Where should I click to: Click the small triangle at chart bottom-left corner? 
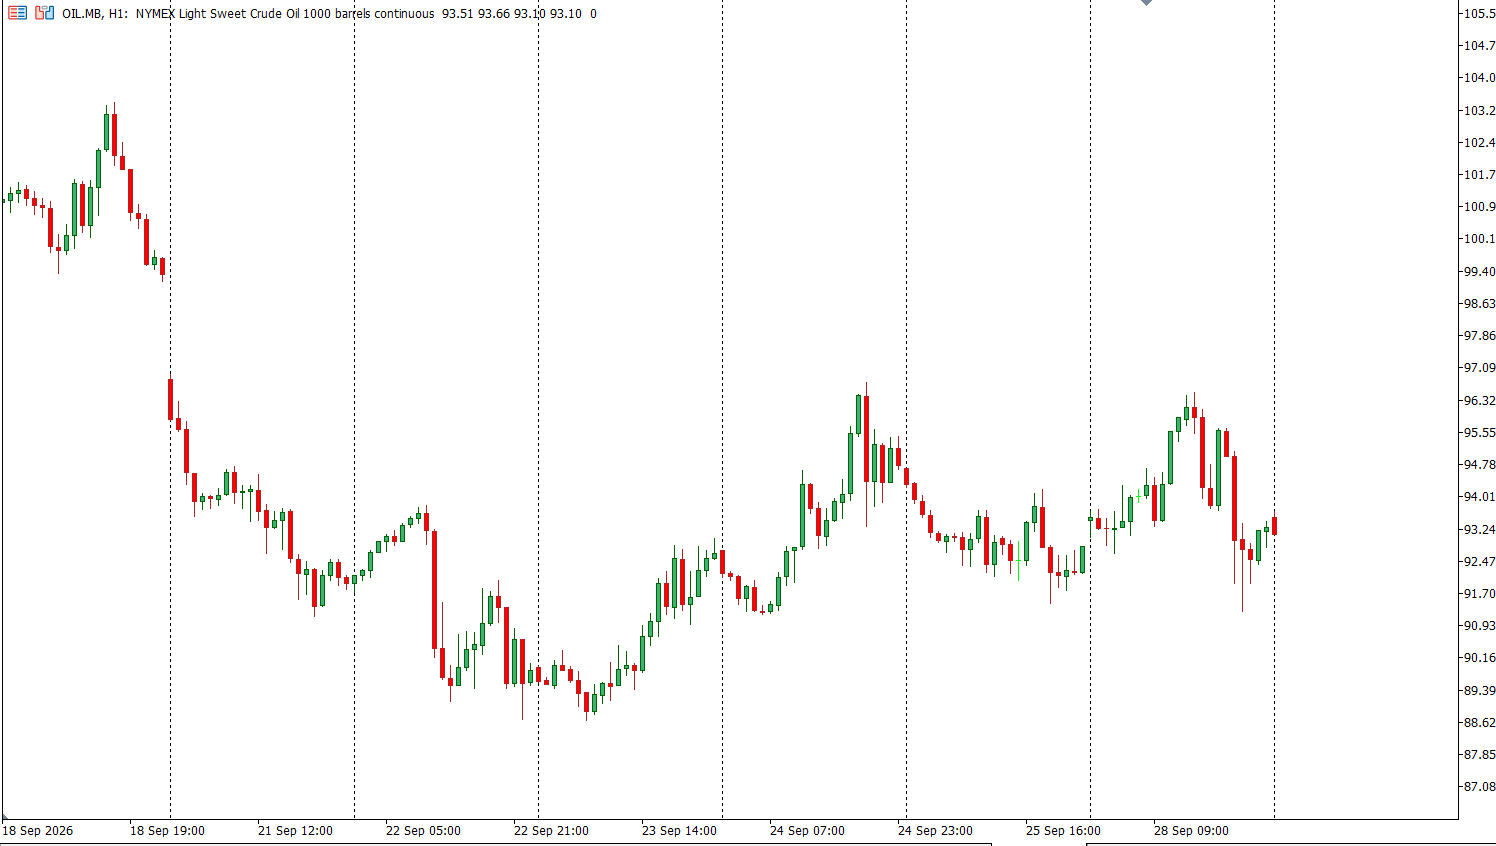(x=5, y=815)
